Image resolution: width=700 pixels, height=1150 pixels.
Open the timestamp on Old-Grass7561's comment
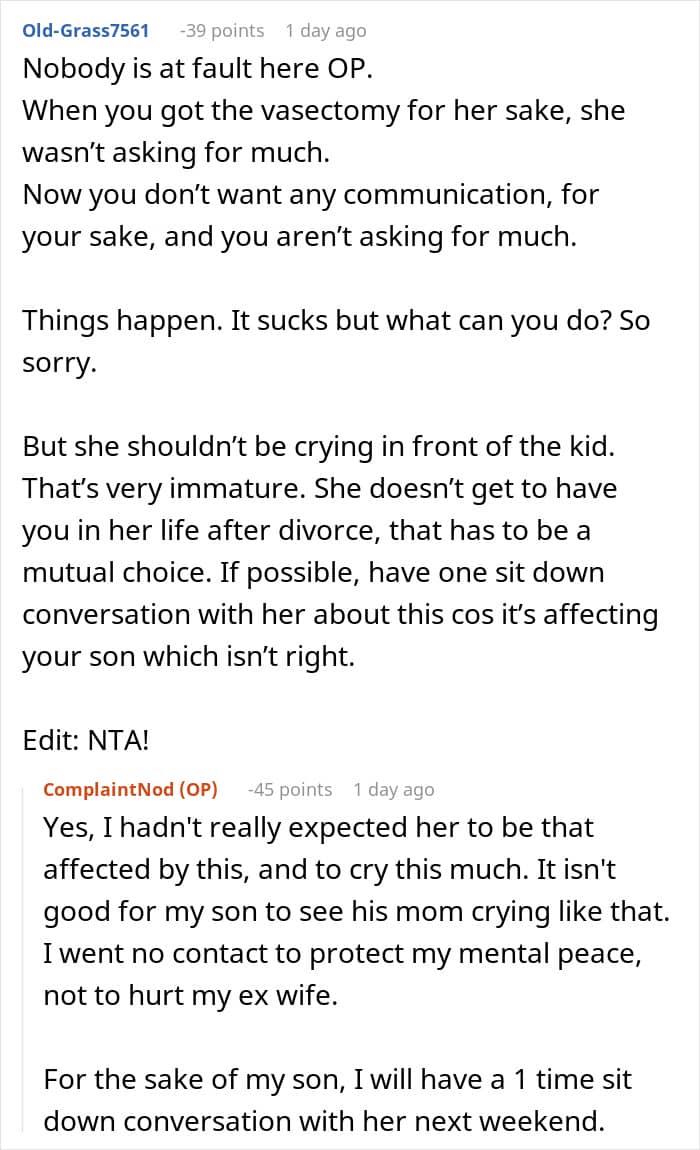click(325, 31)
